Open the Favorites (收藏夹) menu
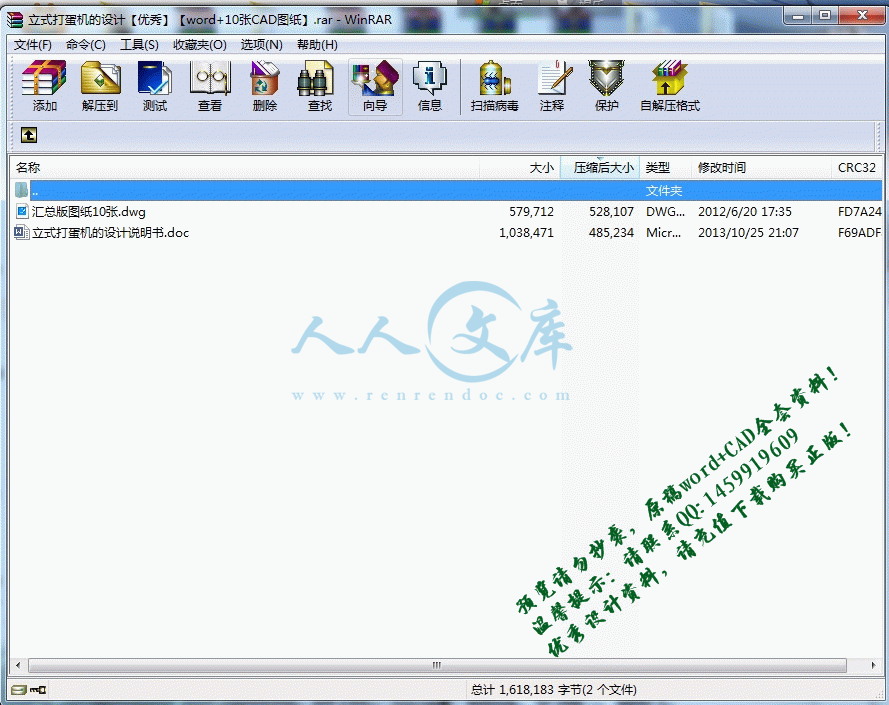The image size is (889, 705). tap(200, 45)
